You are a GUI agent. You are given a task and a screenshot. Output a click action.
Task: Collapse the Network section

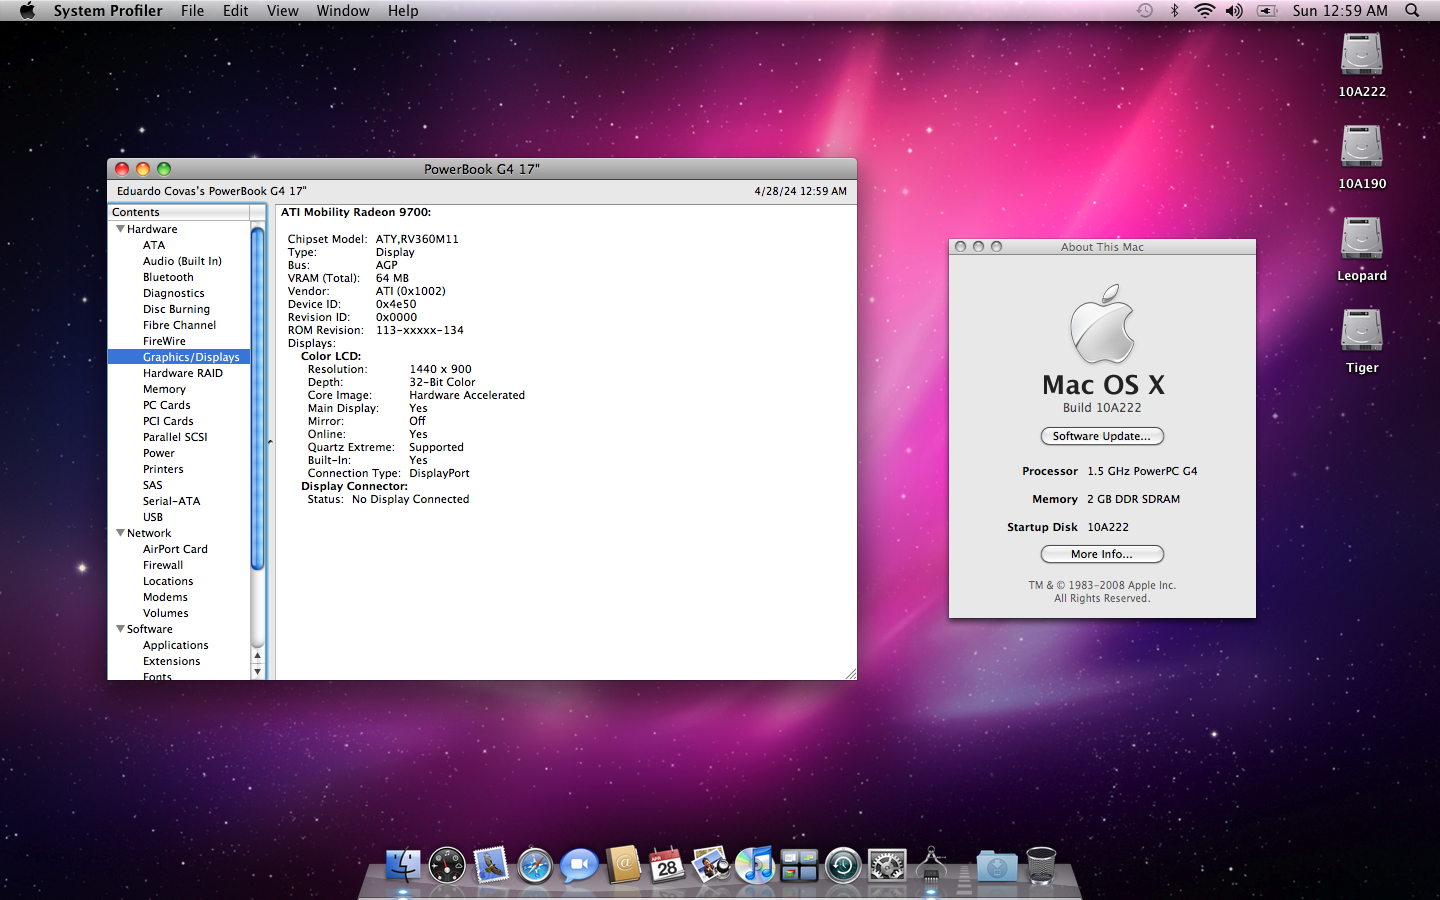coord(120,532)
